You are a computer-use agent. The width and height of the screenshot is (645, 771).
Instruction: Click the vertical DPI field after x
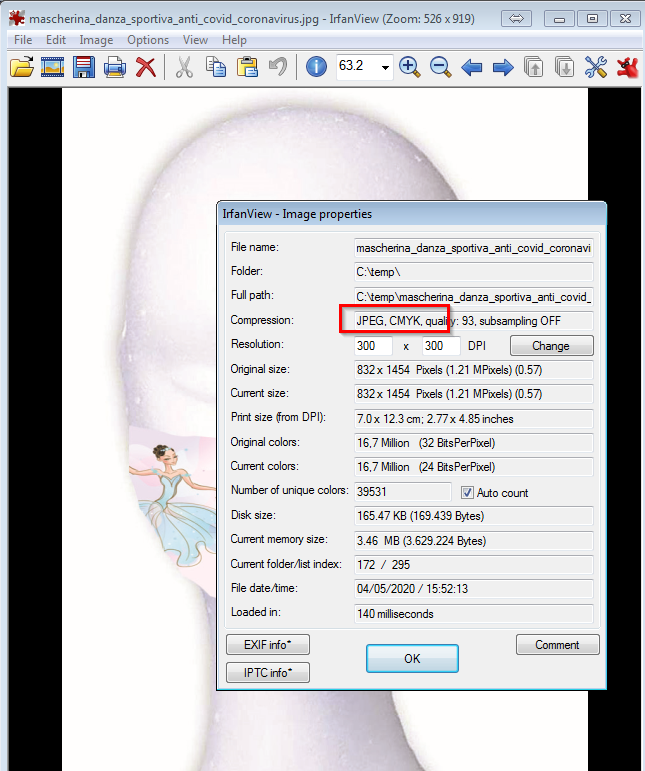tap(441, 346)
